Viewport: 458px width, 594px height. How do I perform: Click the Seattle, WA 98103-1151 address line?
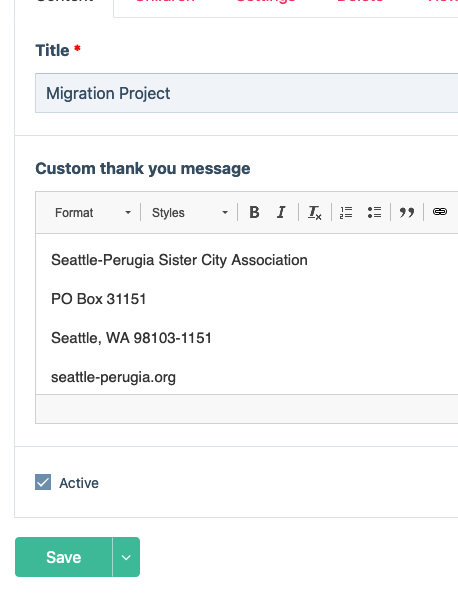tap(131, 338)
